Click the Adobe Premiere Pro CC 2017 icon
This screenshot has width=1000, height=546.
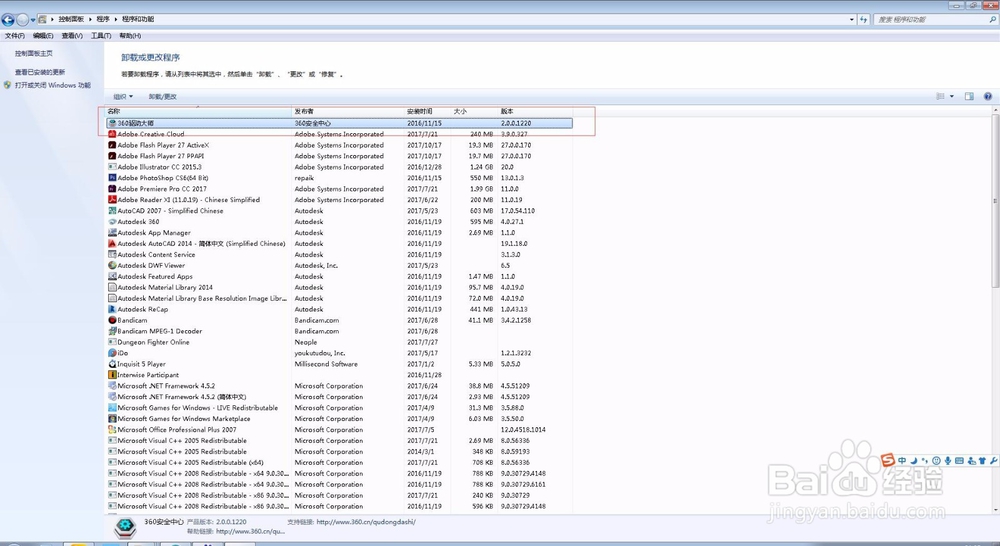pyautogui.click(x=112, y=189)
